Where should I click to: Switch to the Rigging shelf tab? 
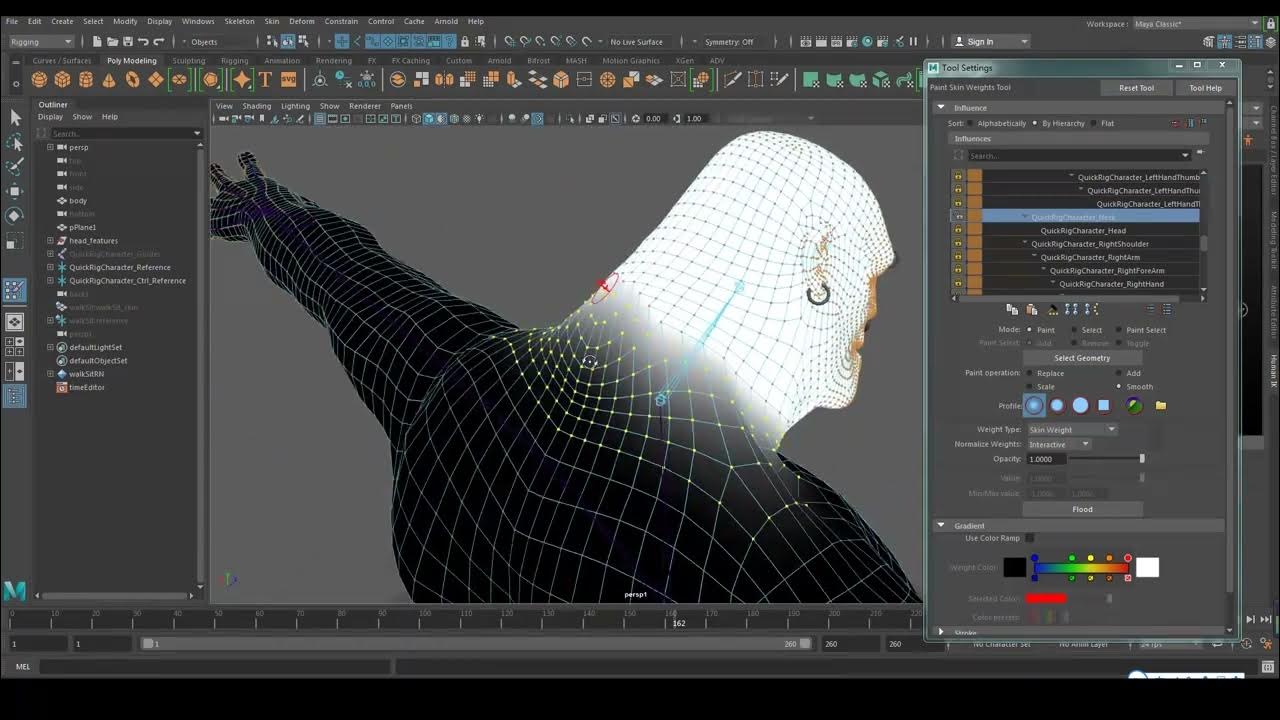coord(234,61)
